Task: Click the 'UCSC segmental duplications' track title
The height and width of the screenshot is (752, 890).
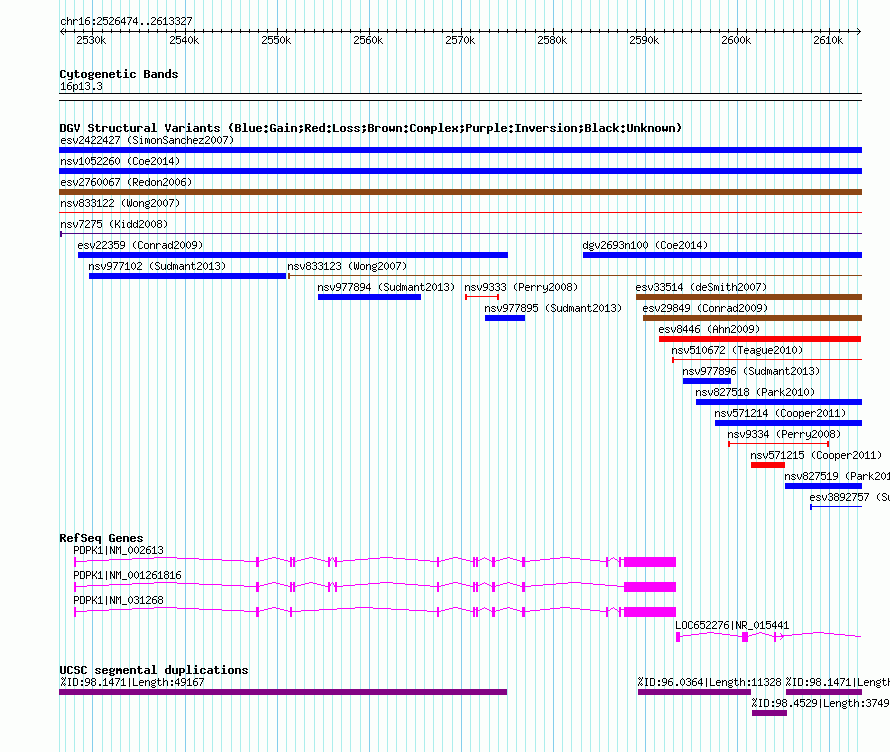Action: click(x=154, y=670)
